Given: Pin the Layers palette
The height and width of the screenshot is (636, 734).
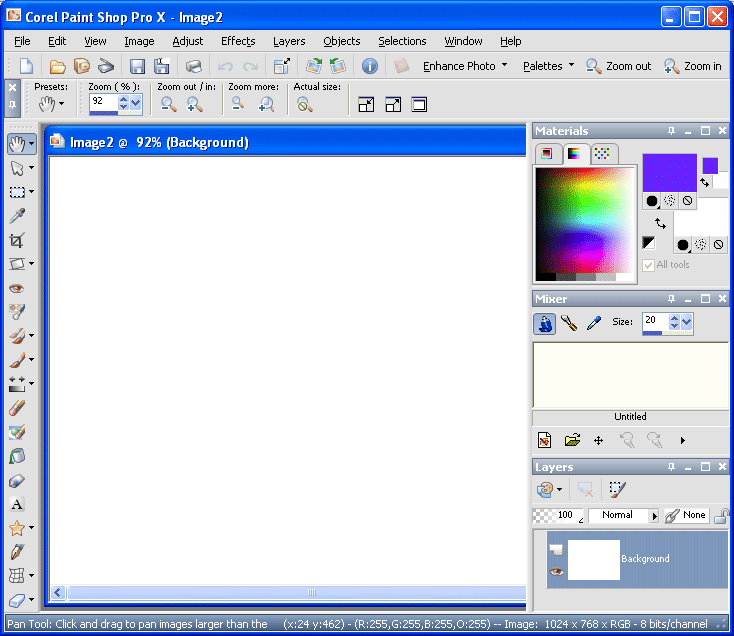Looking at the screenshot, I should (671, 467).
